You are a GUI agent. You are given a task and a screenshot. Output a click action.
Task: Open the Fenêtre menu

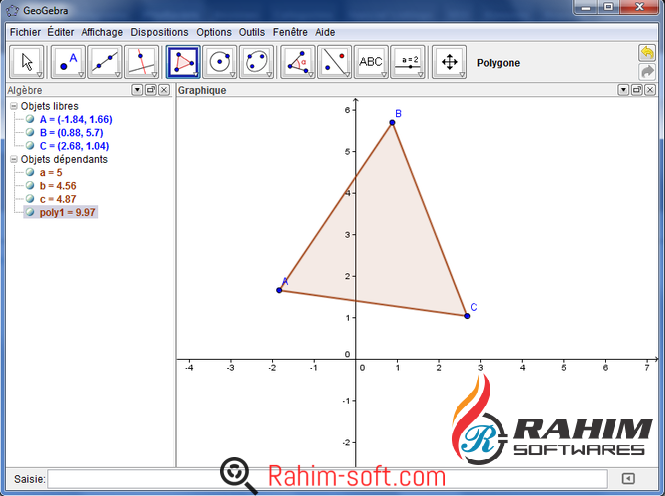(290, 32)
